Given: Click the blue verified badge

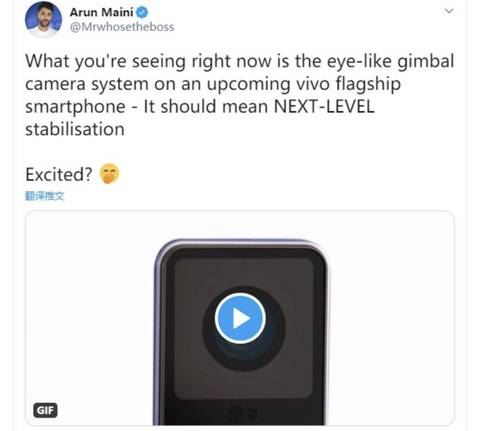Looking at the screenshot, I should [142, 13].
